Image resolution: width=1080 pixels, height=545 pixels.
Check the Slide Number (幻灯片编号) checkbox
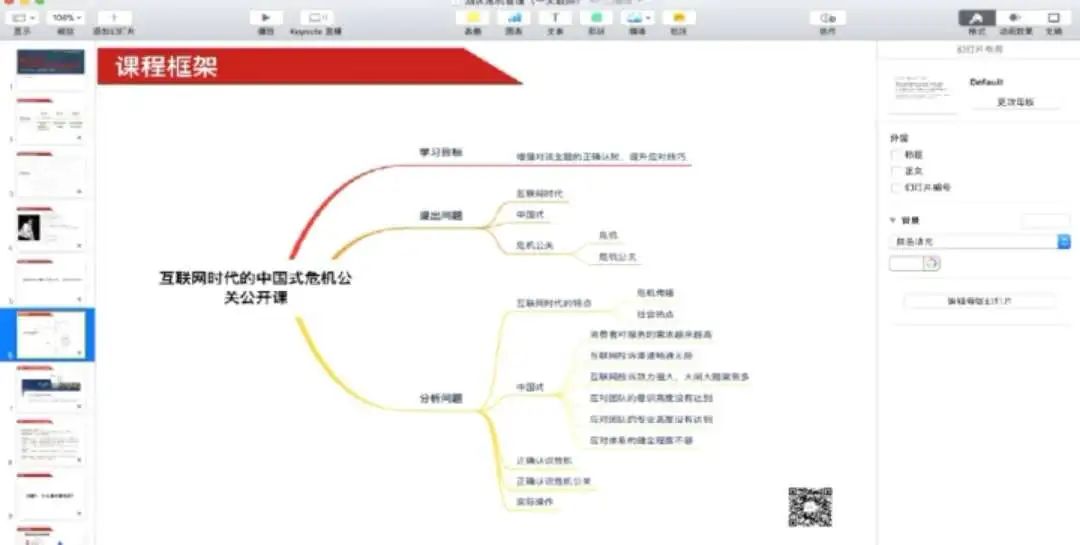coord(895,187)
